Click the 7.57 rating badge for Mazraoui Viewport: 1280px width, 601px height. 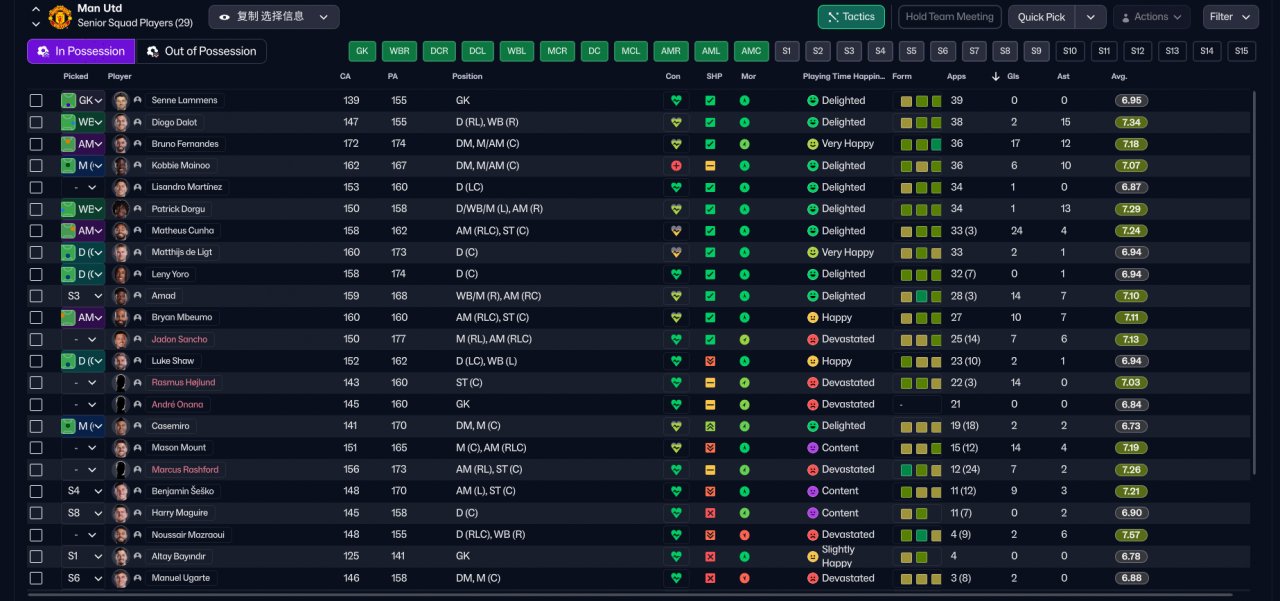click(x=1132, y=535)
